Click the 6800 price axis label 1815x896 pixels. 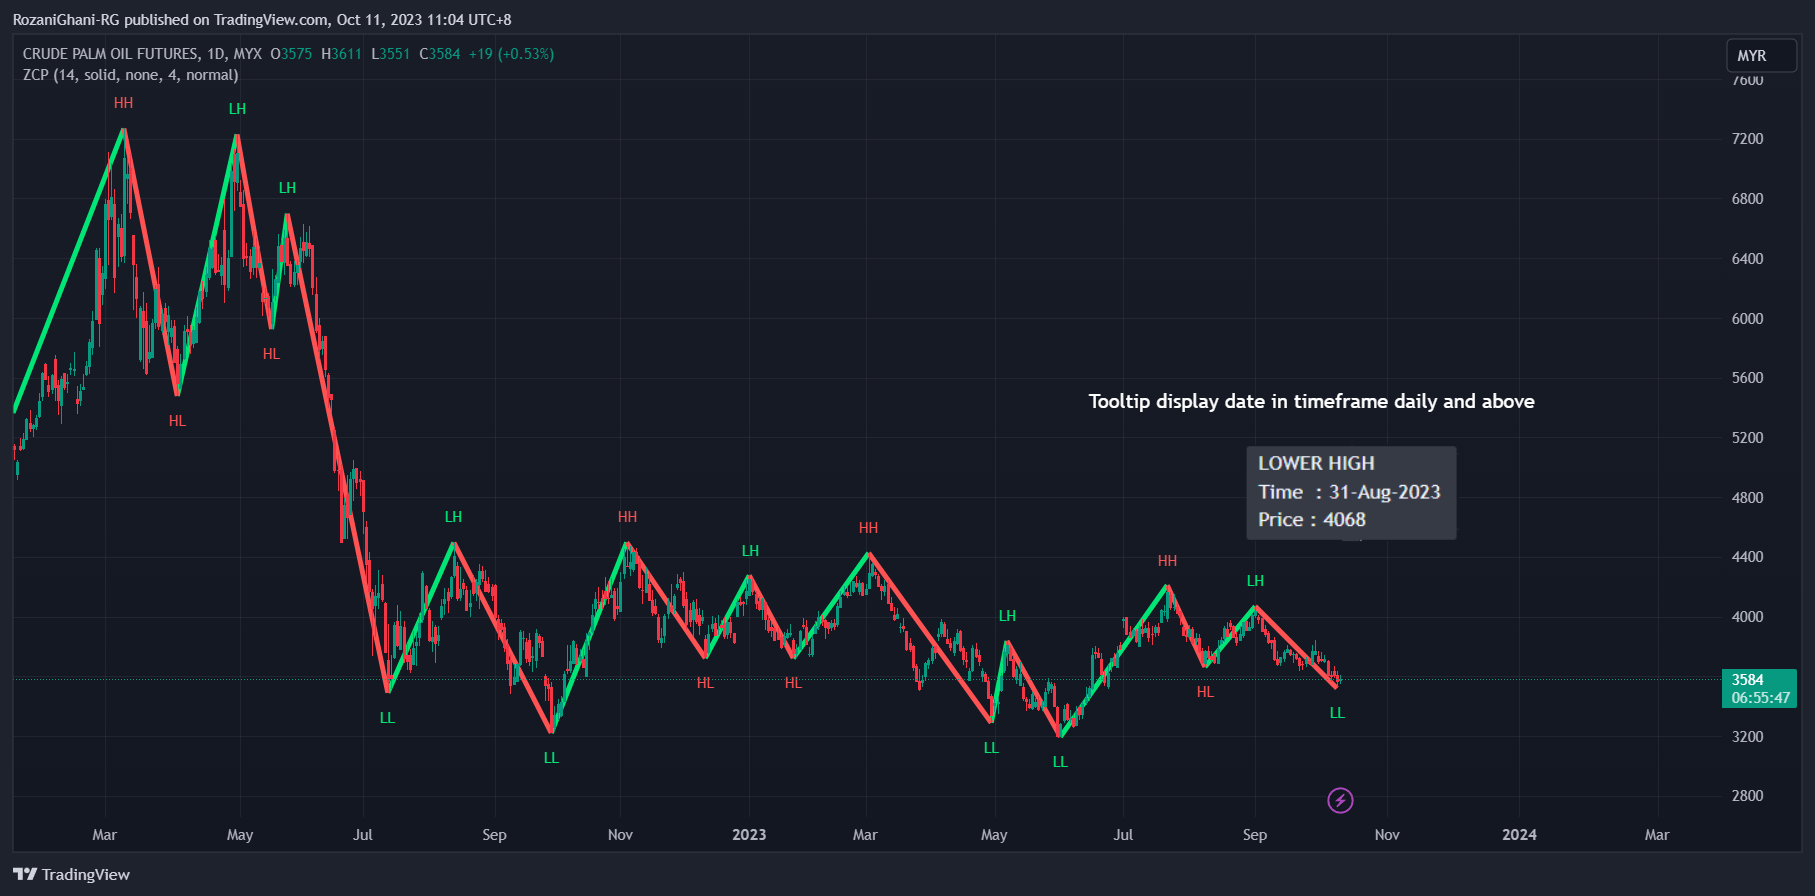pos(1747,199)
